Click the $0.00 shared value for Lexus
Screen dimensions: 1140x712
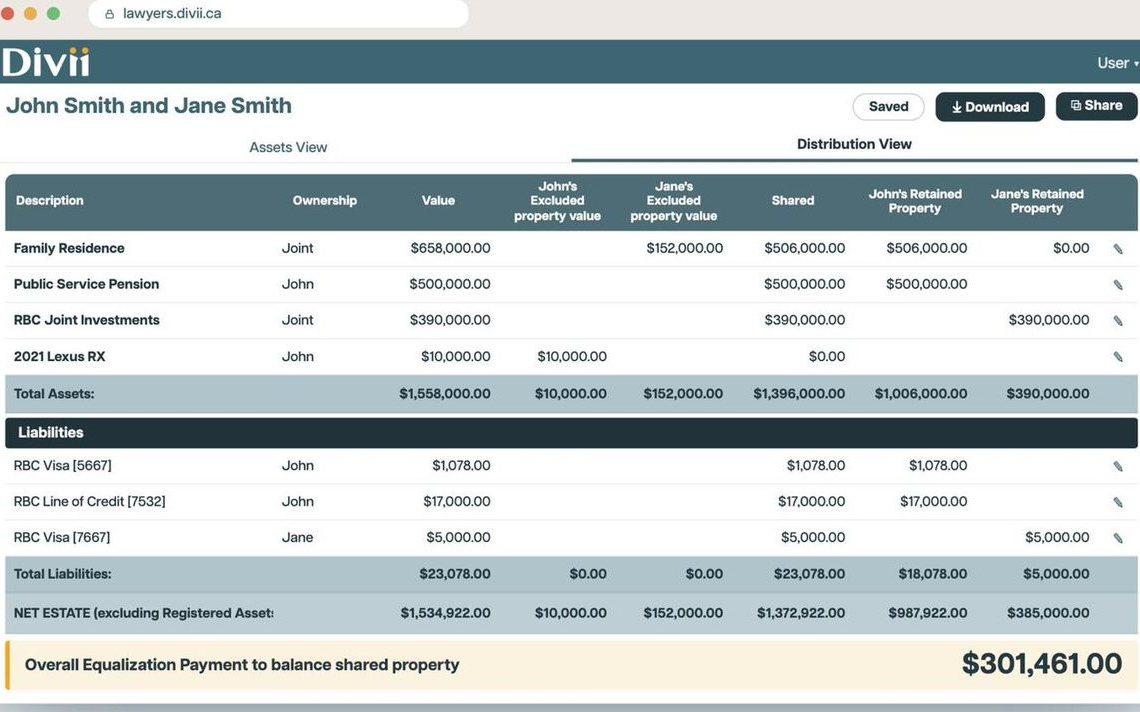[x=827, y=356]
